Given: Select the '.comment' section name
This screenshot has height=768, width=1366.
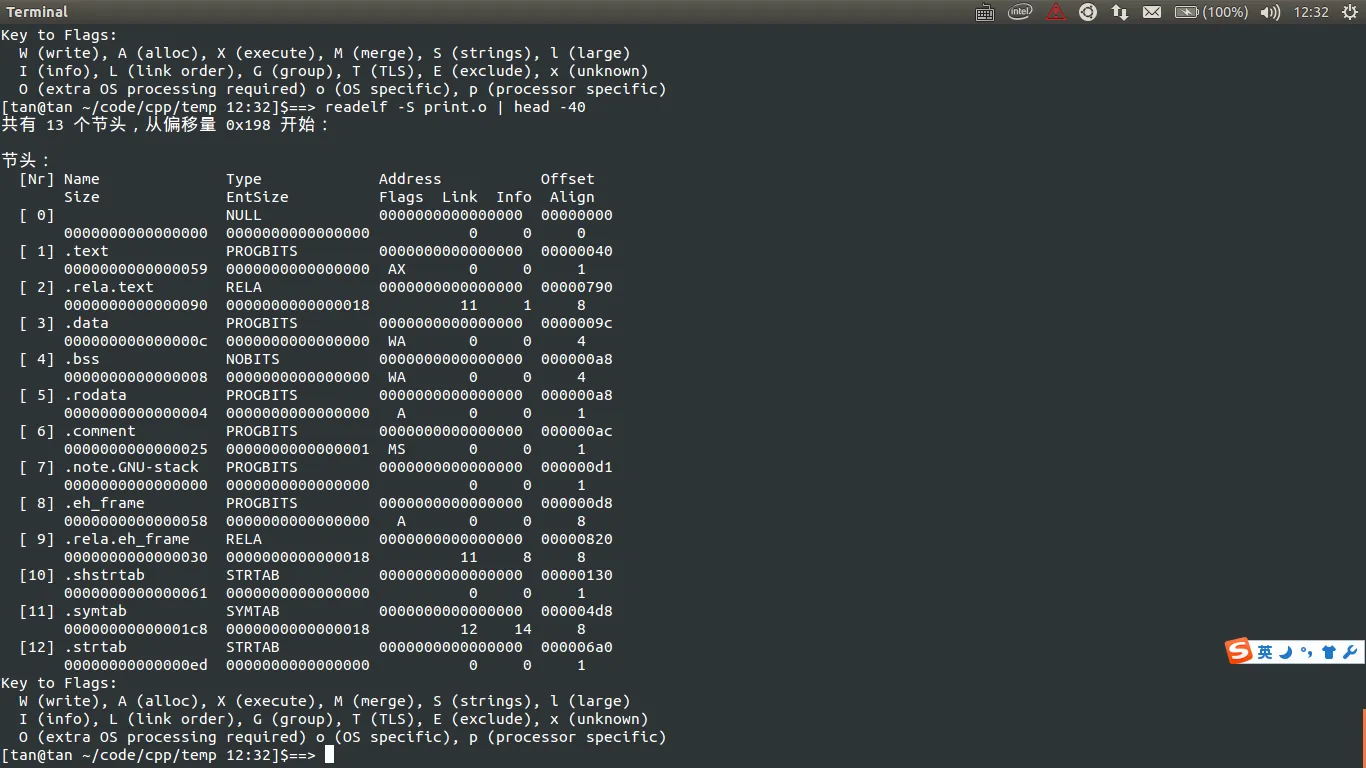Looking at the screenshot, I should [x=100, y=431].
